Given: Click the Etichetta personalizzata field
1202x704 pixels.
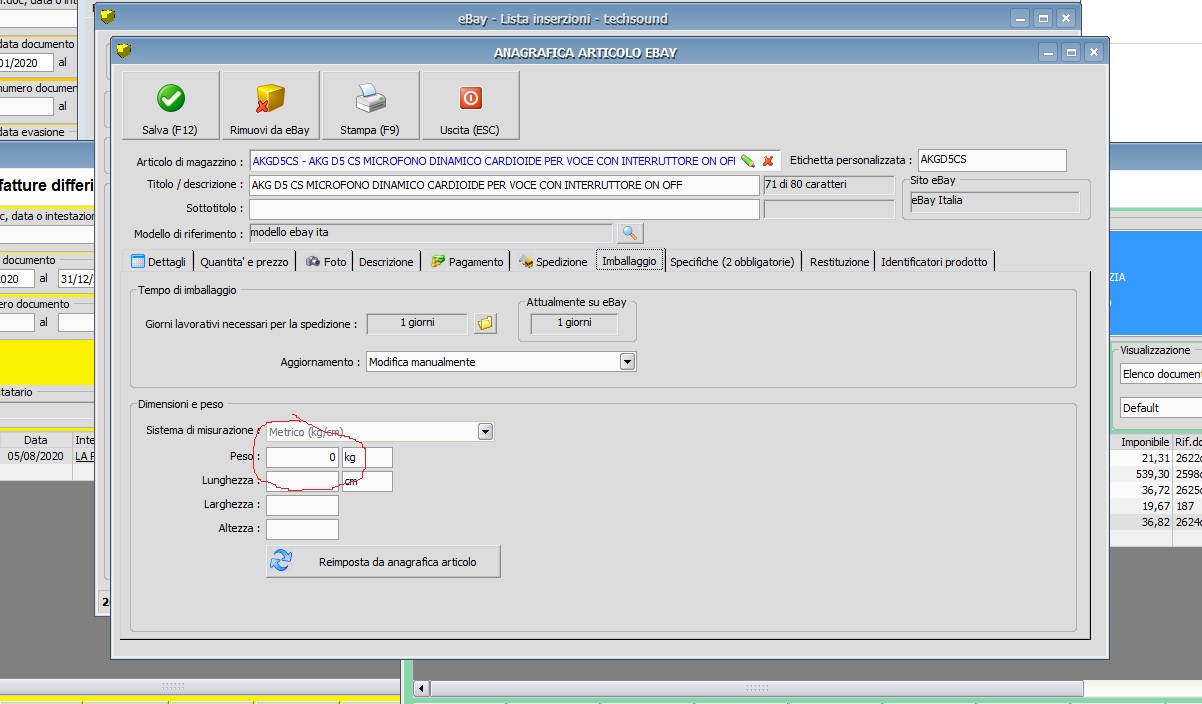Looking at the screenshot, I should (992, 160).
